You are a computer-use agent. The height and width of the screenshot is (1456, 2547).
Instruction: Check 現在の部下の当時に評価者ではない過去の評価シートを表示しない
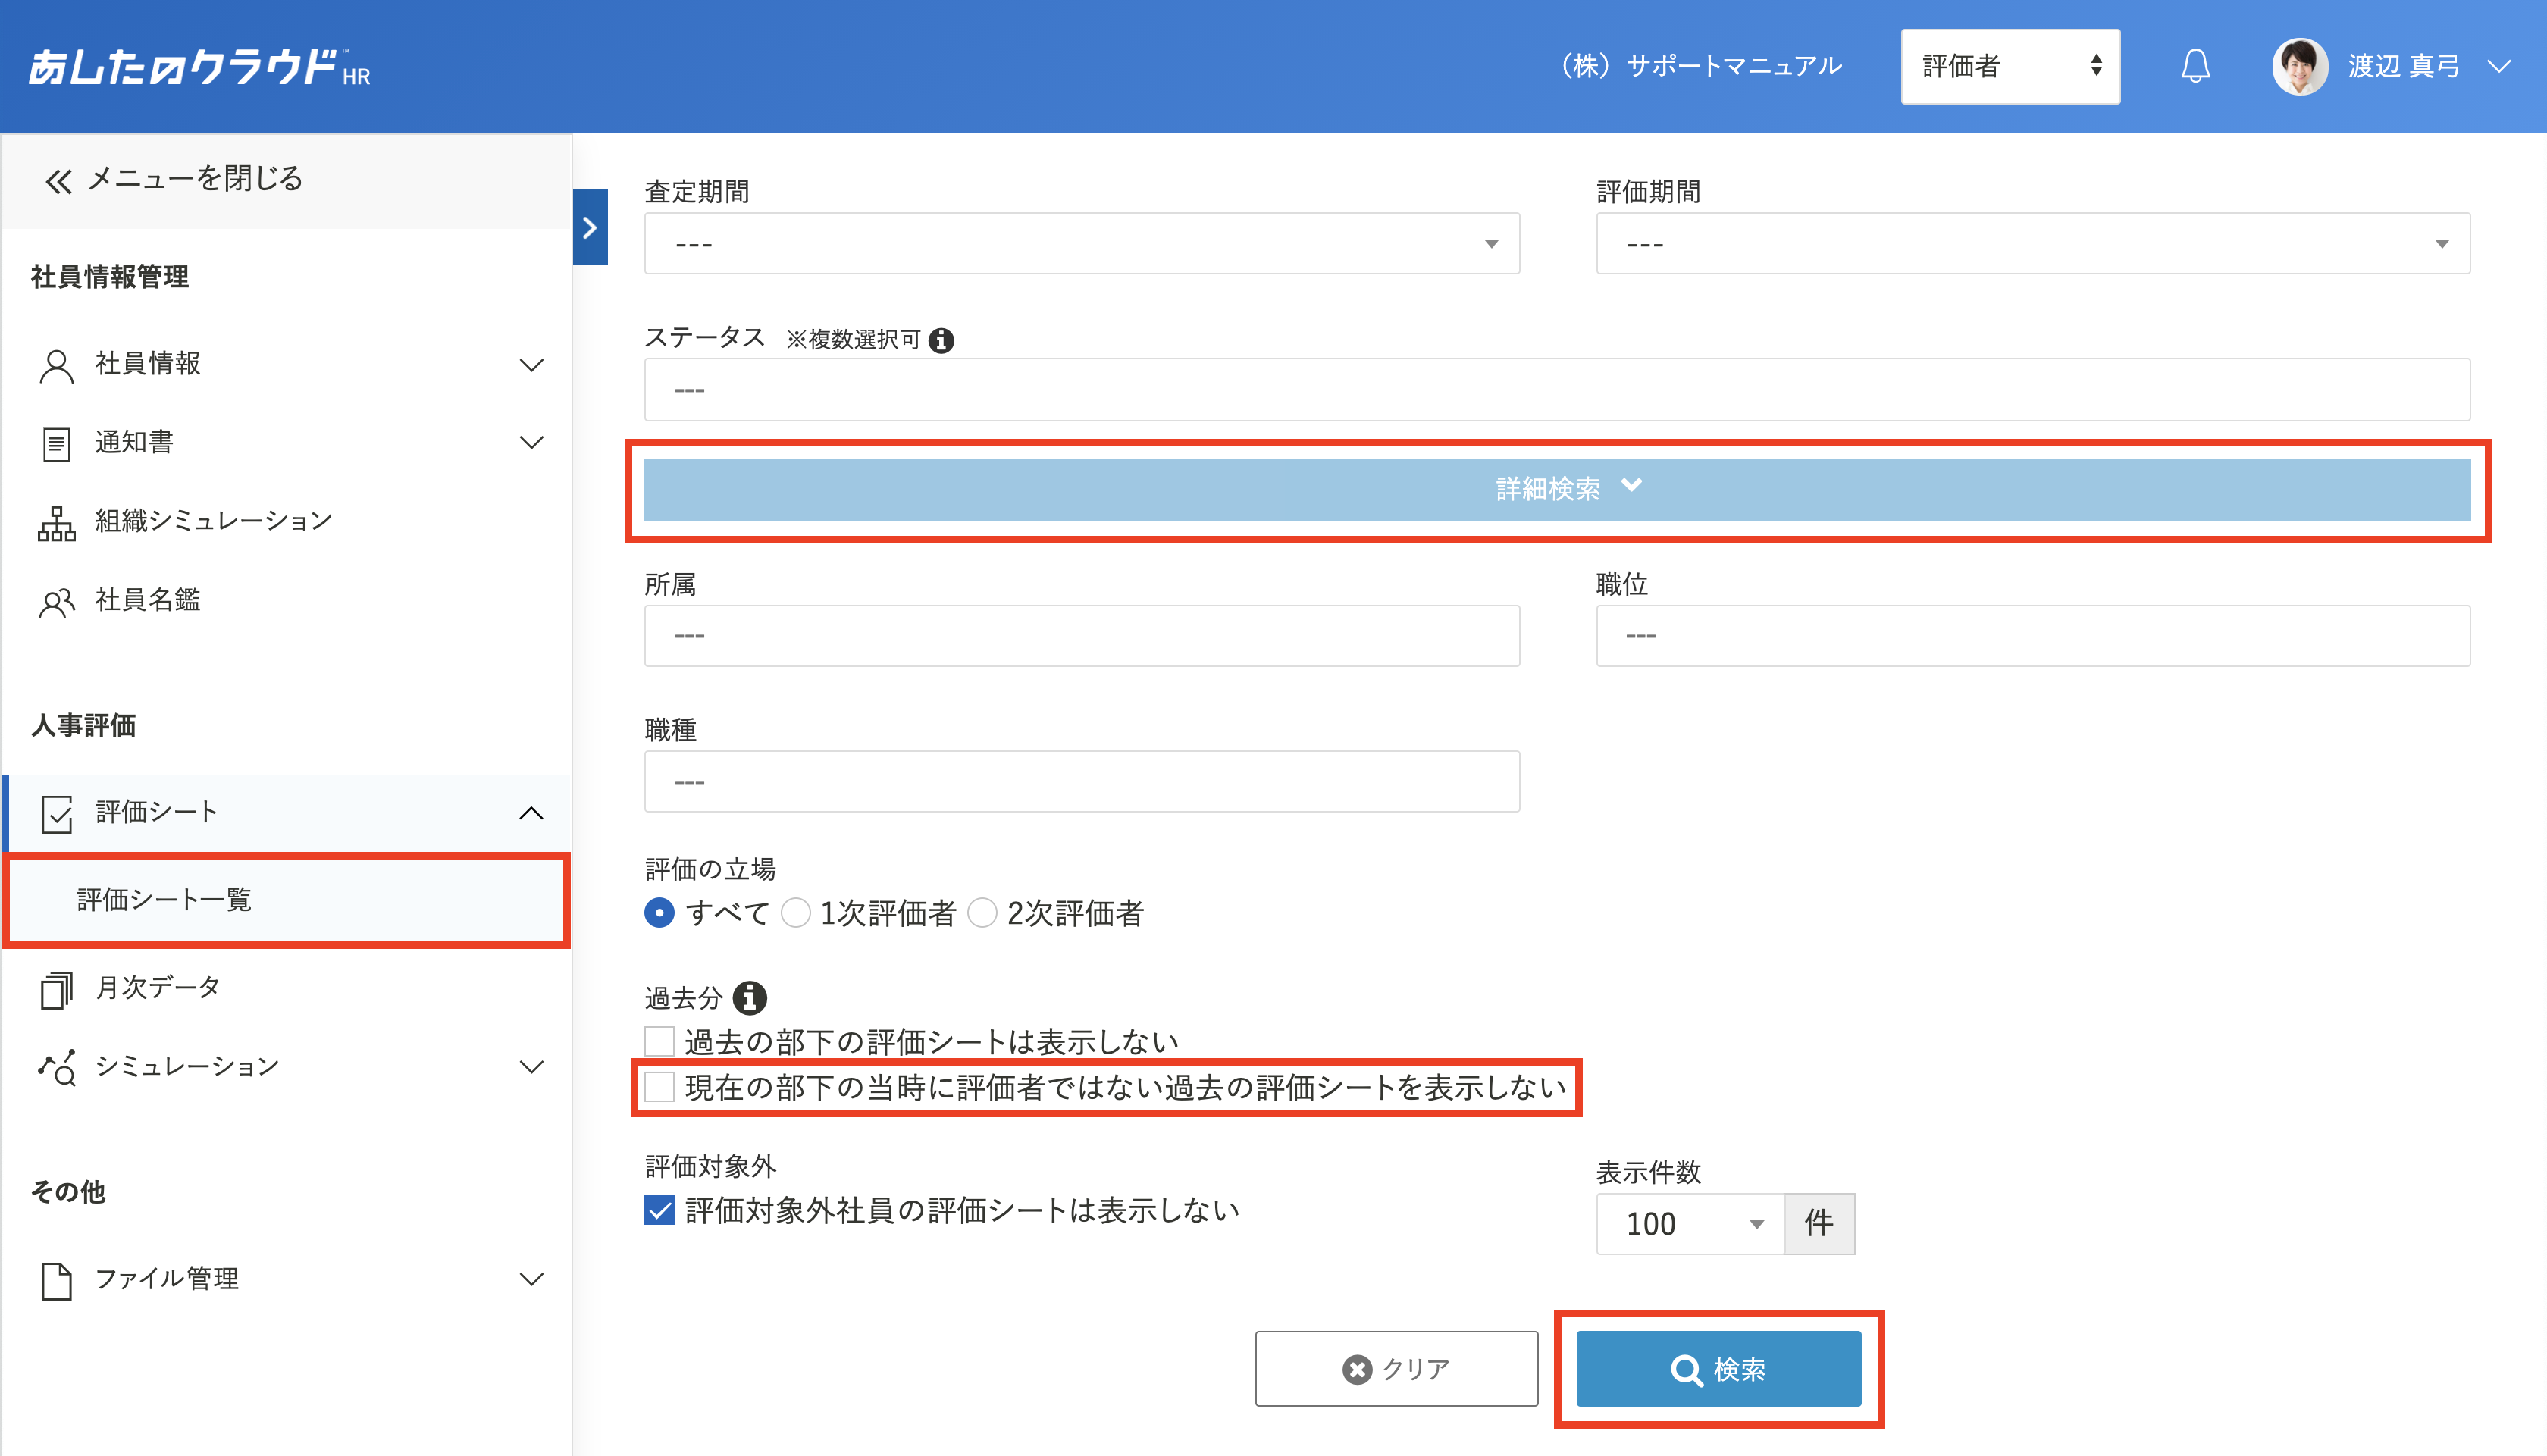[x=659, y=1087]
